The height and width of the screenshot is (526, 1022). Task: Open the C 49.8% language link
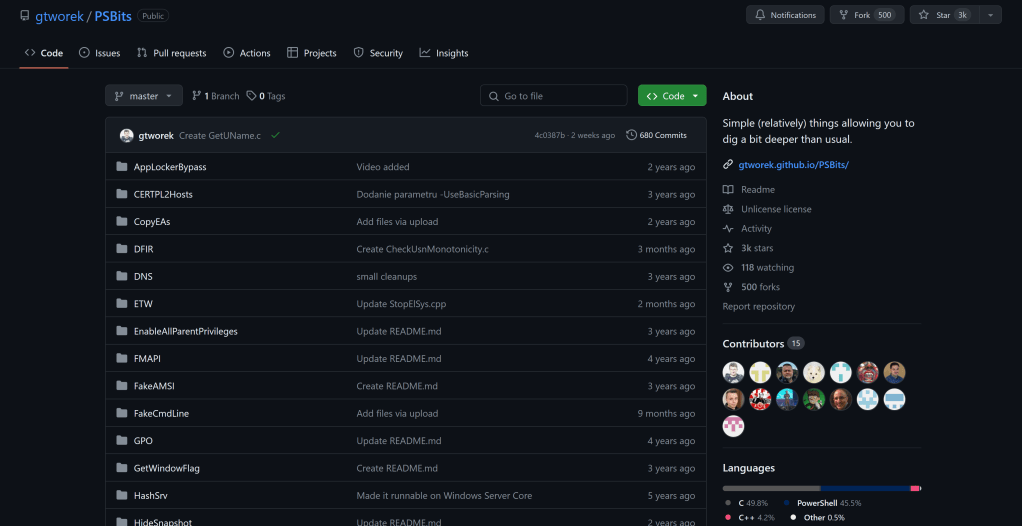(x=747, y=503)
